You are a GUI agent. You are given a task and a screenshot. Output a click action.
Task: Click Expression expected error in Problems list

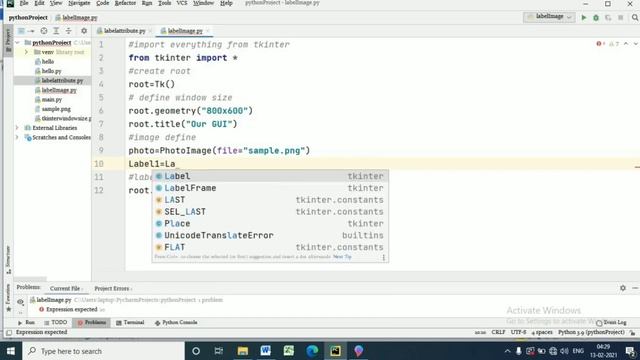(71, 309)
